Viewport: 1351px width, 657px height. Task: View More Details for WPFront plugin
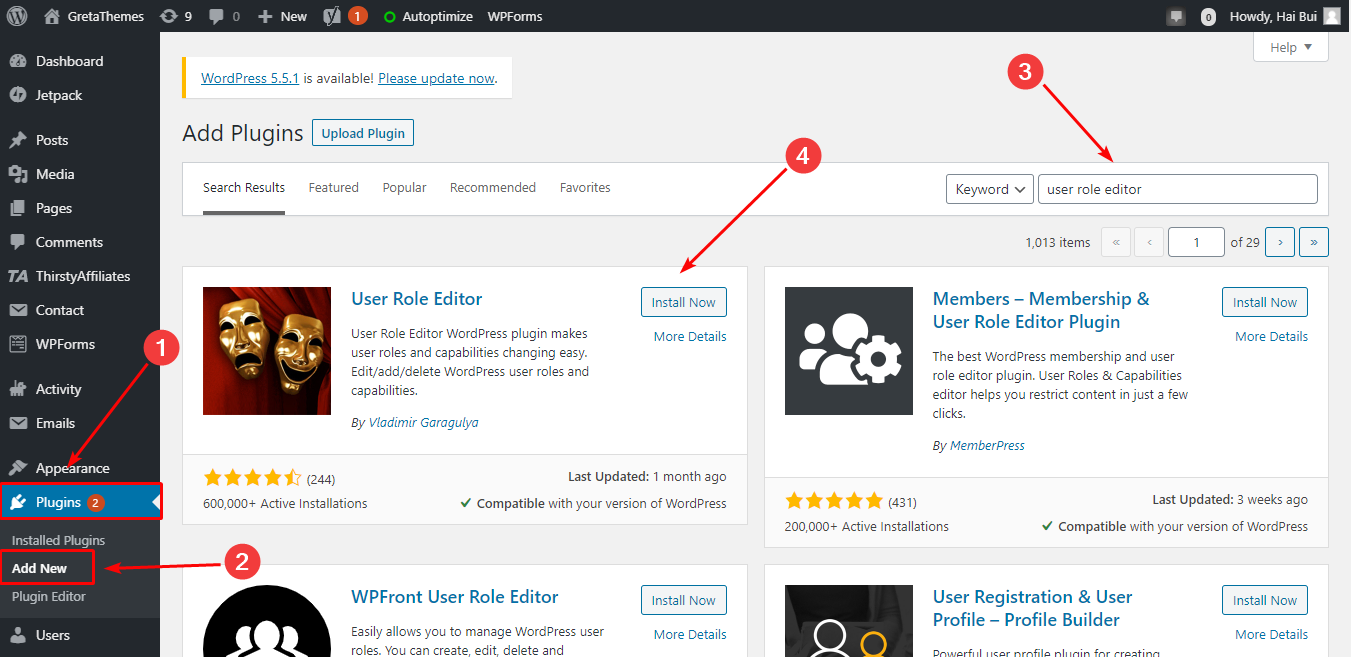pos(690,634)
